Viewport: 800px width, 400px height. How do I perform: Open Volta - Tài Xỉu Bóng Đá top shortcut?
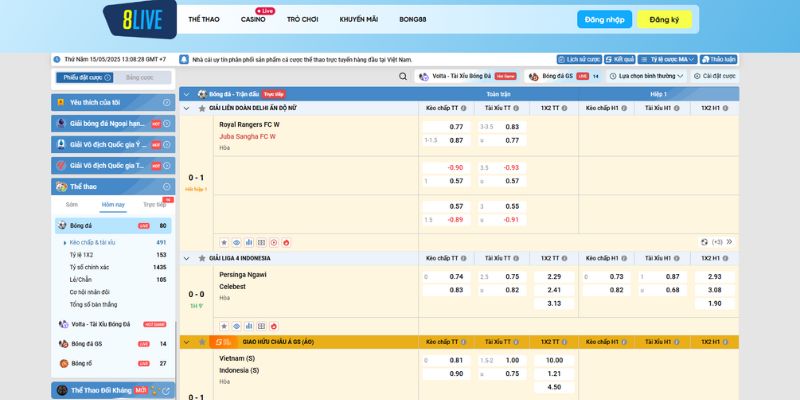(x=467, y=77)
